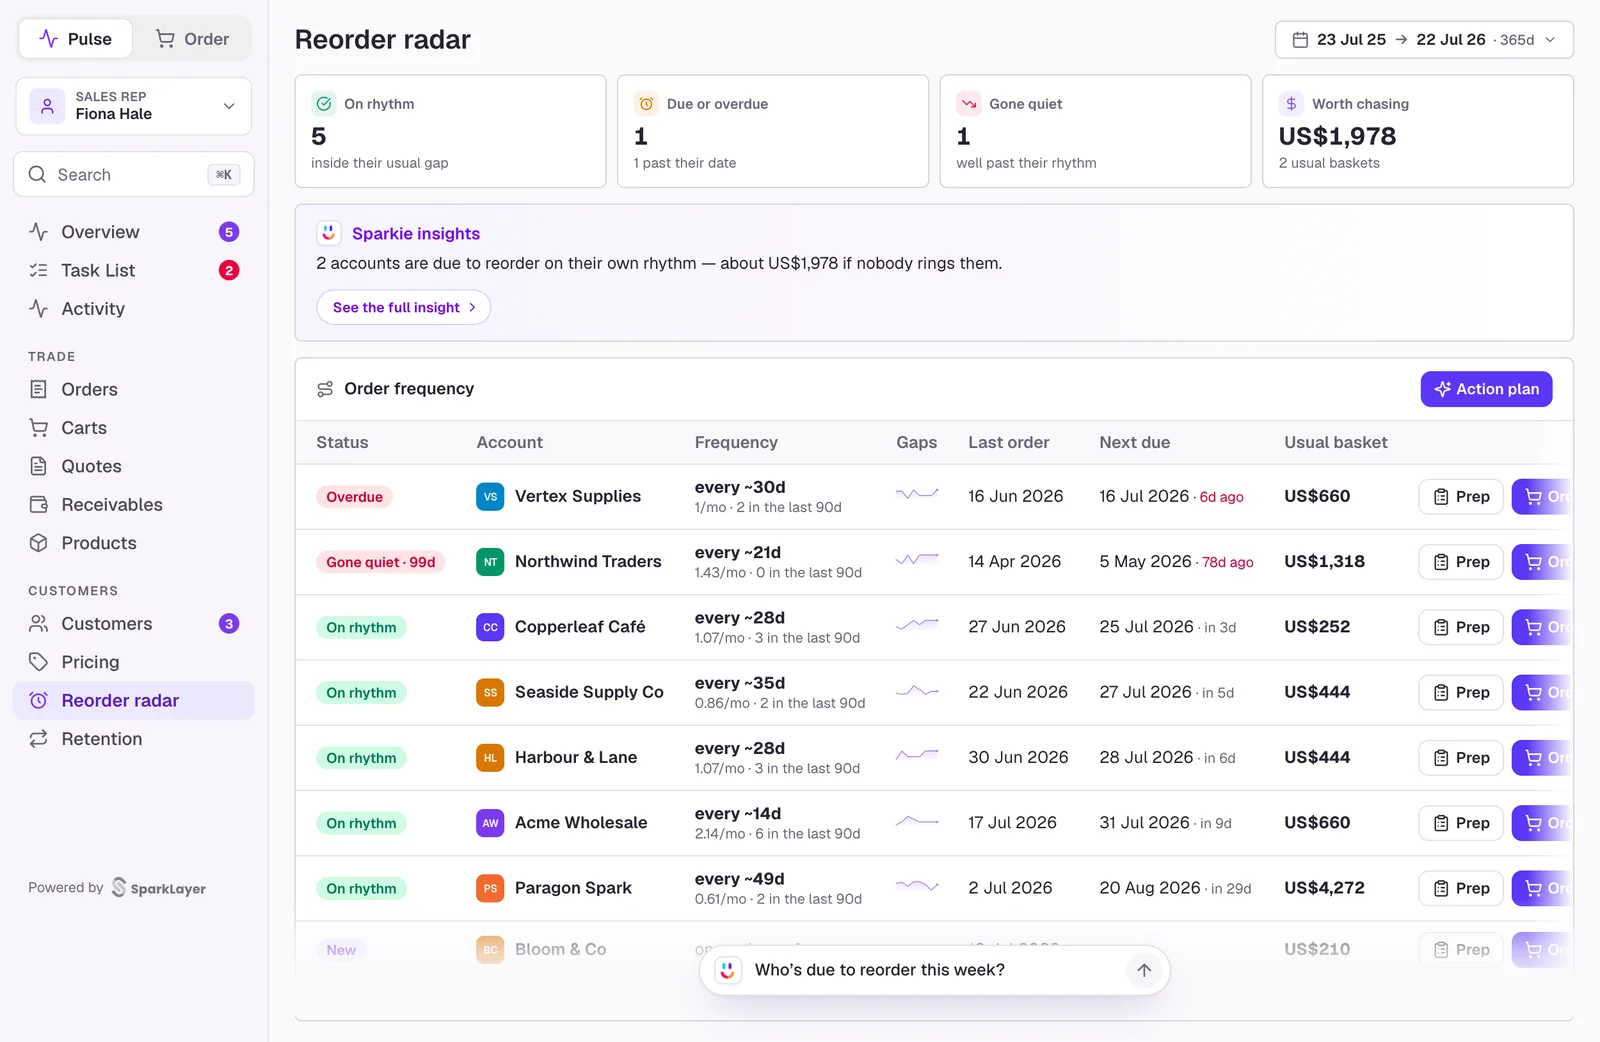Viewport: 1600px width, 1042px height.
Task: Open Quotes in the sidebar
Action: tap(134, 467)
